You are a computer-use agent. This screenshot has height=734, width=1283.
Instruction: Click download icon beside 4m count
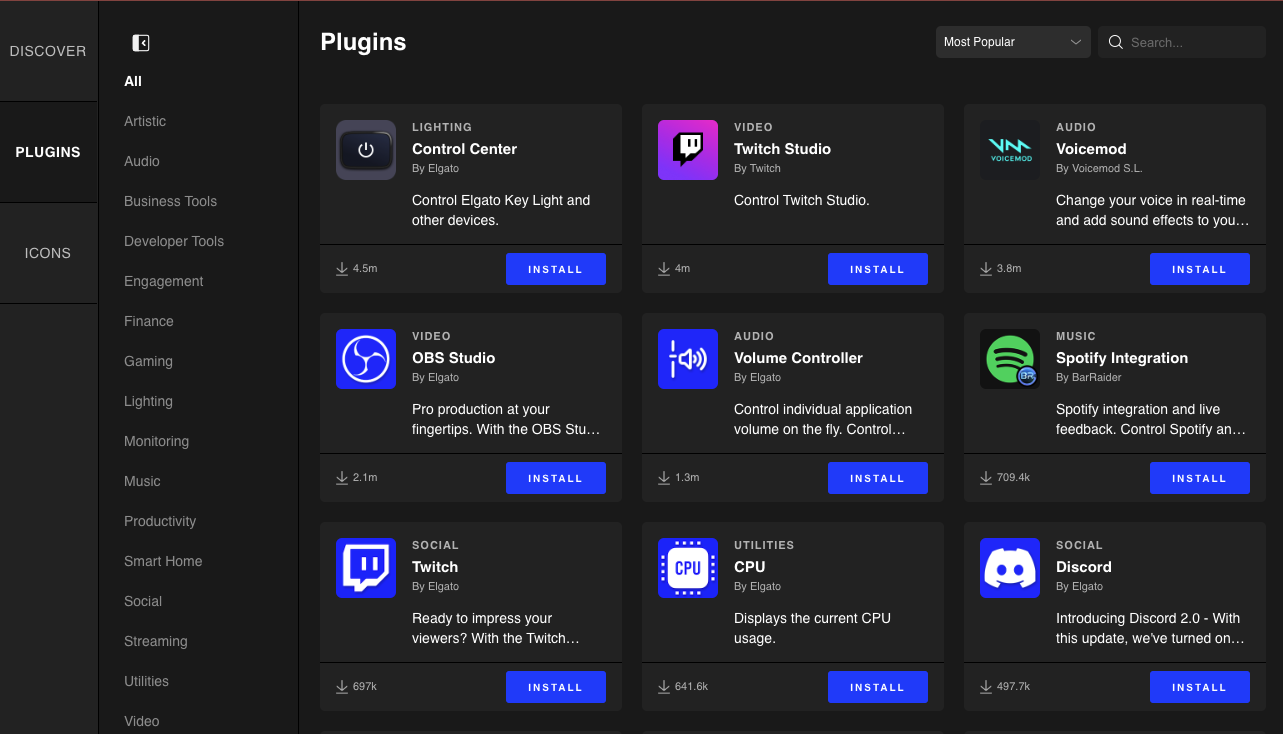click(x=664, y=269)
